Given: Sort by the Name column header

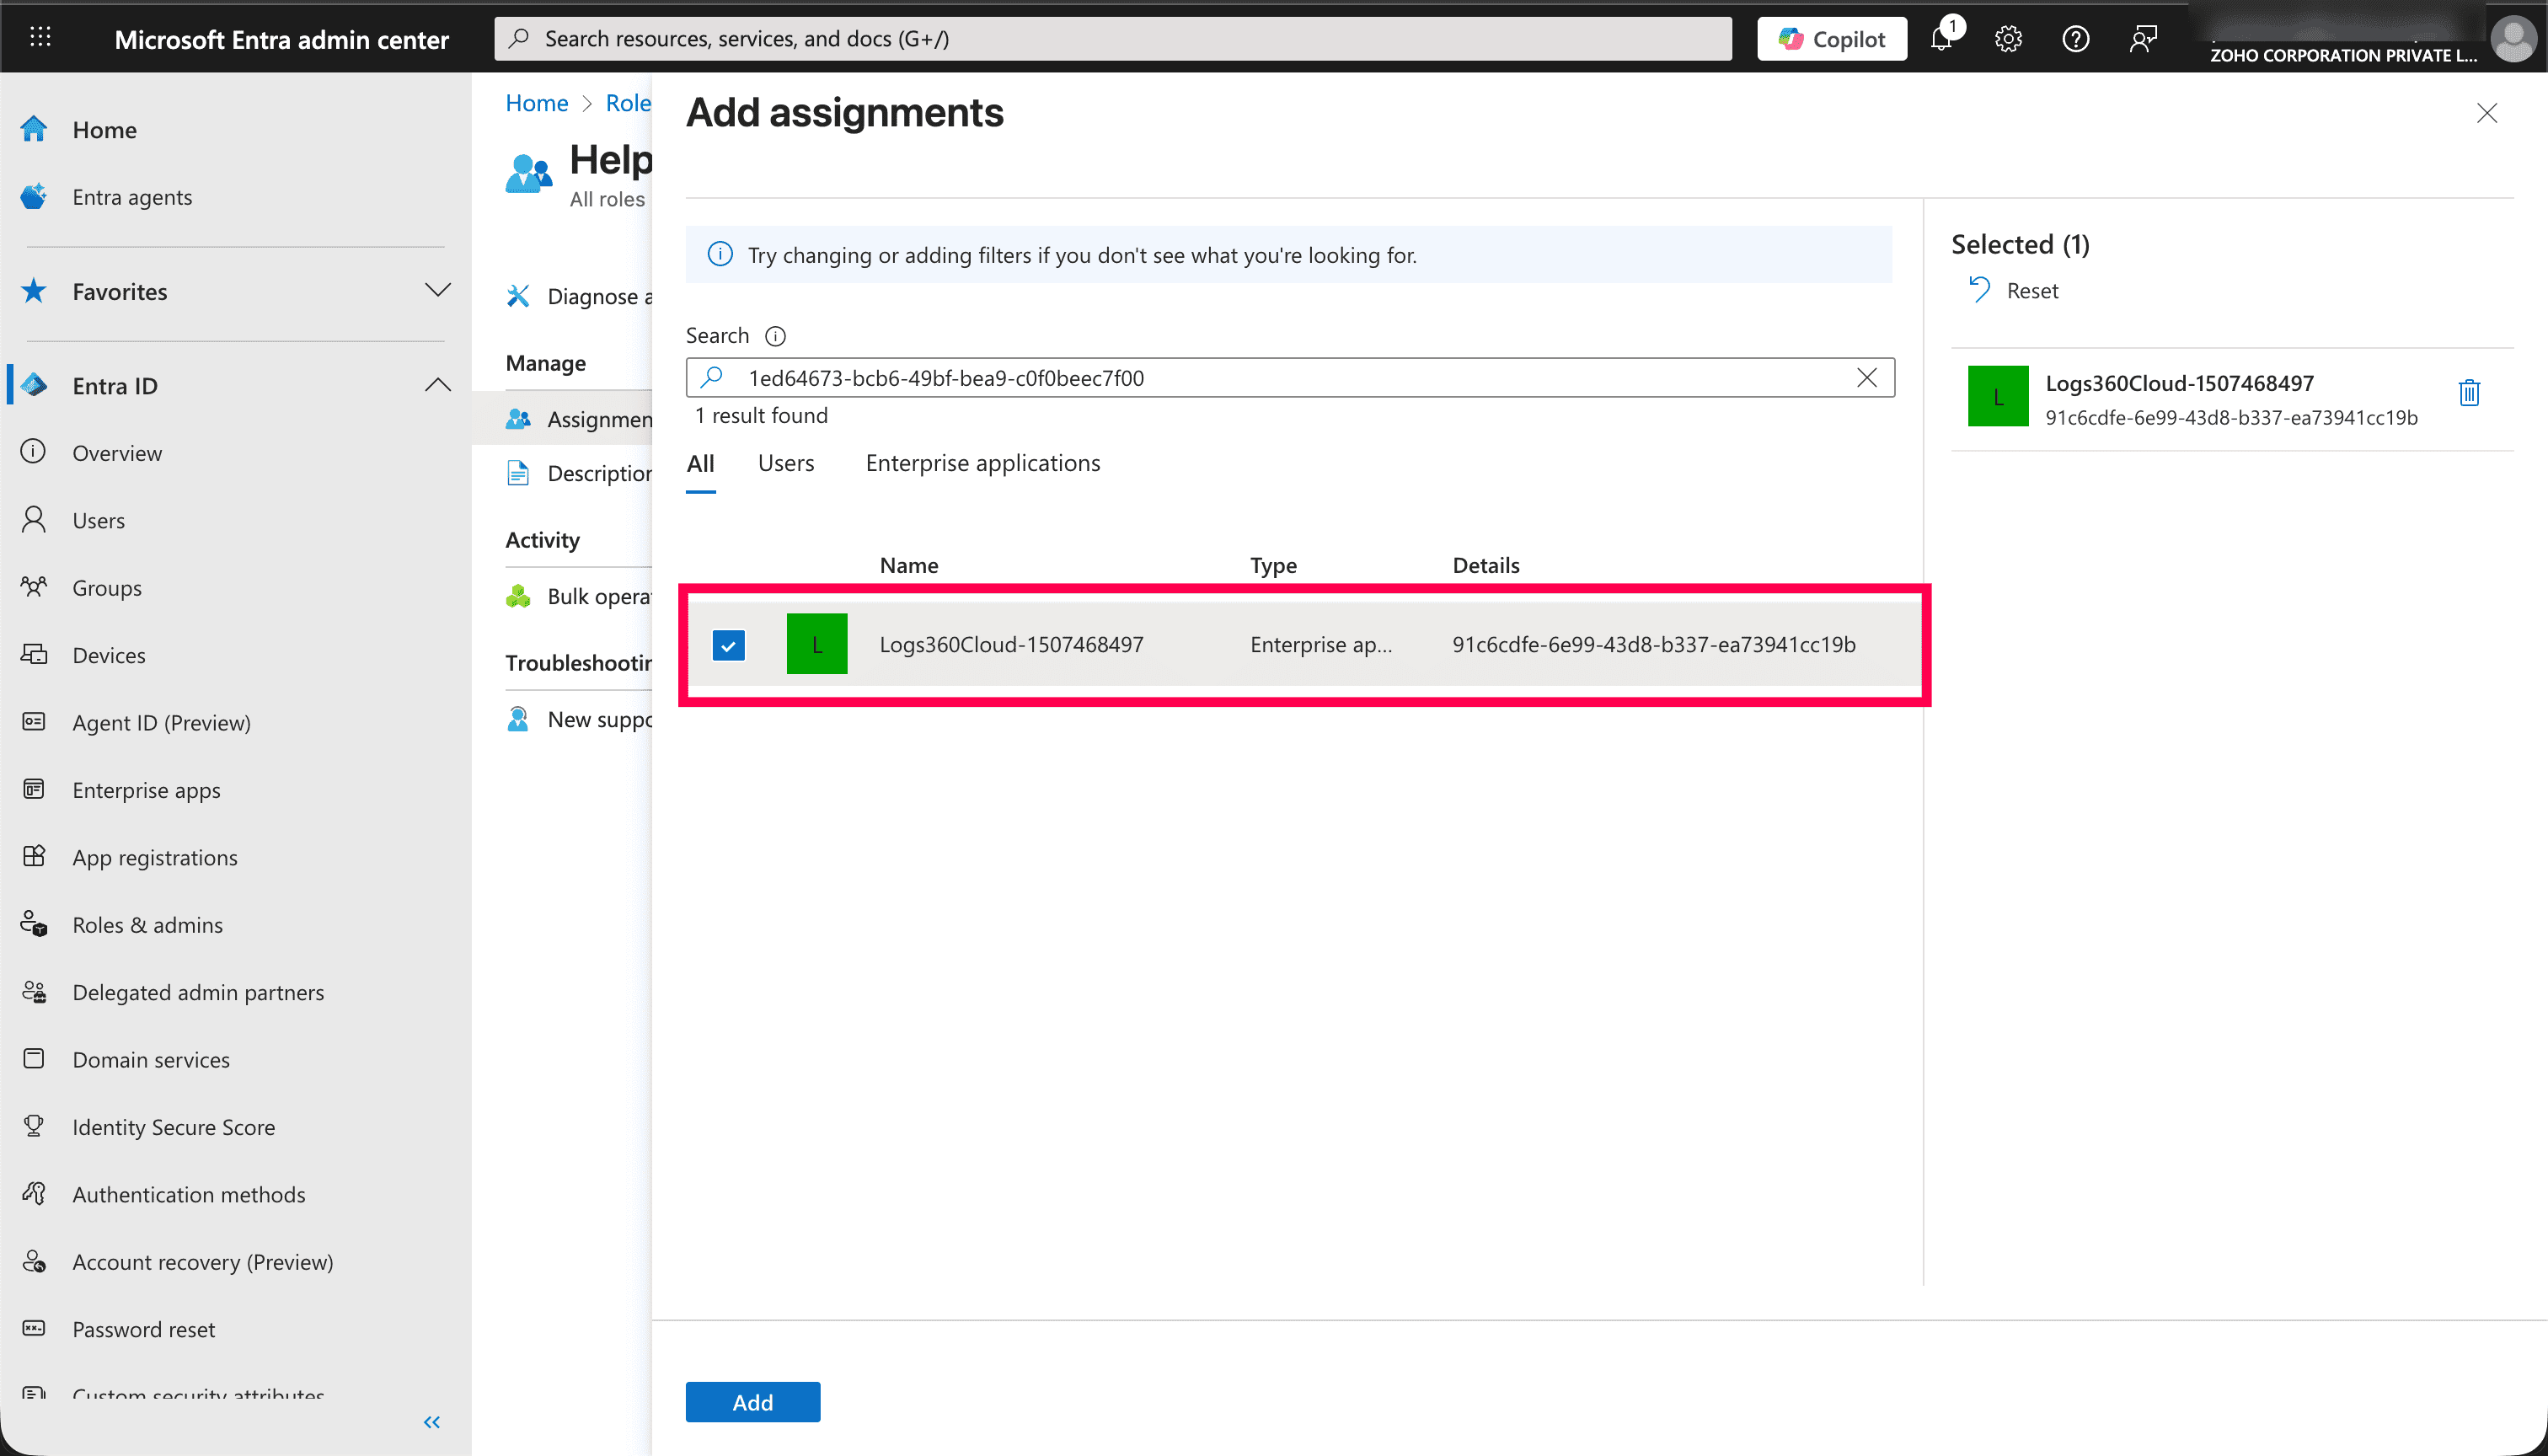Looking at the screenshot, I should 908,565.
